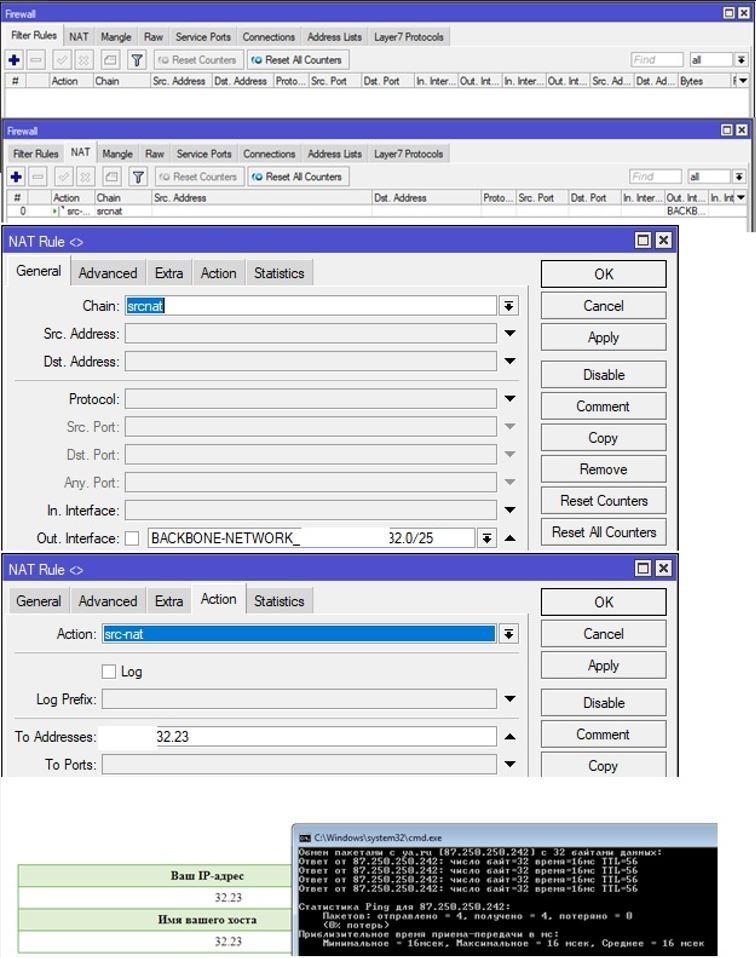This screenshot has width=756, height=958.
Task: Click the add rule plus icon in Filter Rules
Action: tap(15, 60)
